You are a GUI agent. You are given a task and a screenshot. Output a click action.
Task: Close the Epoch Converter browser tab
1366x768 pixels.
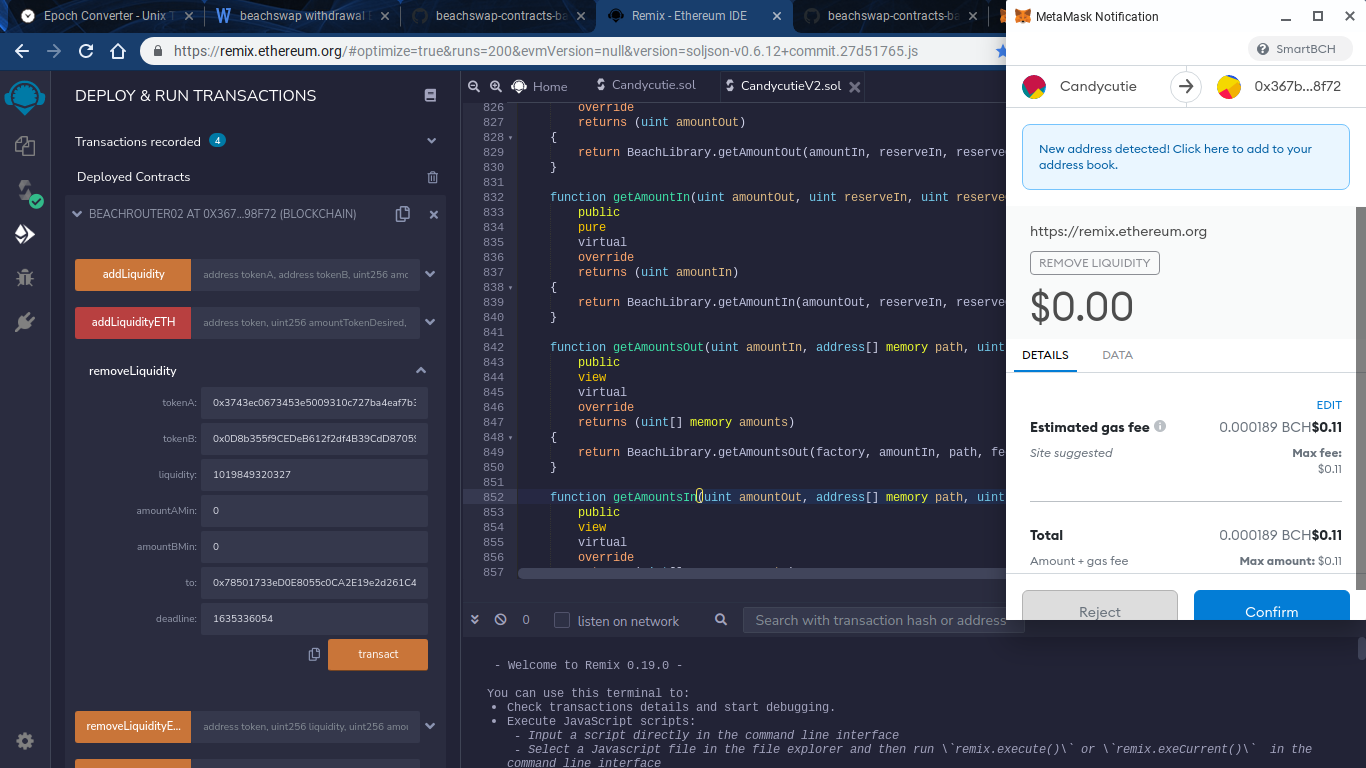pyautogui.click(x=187, y=16)
